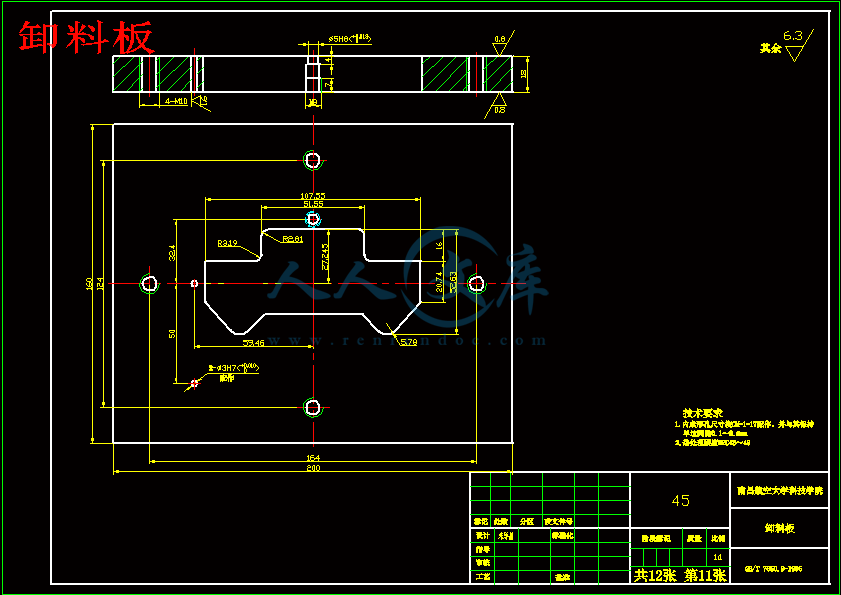Screen dimensions: 841x595
Task: Select the 6.3 surface roughness symbol
Action: [793, 43]
